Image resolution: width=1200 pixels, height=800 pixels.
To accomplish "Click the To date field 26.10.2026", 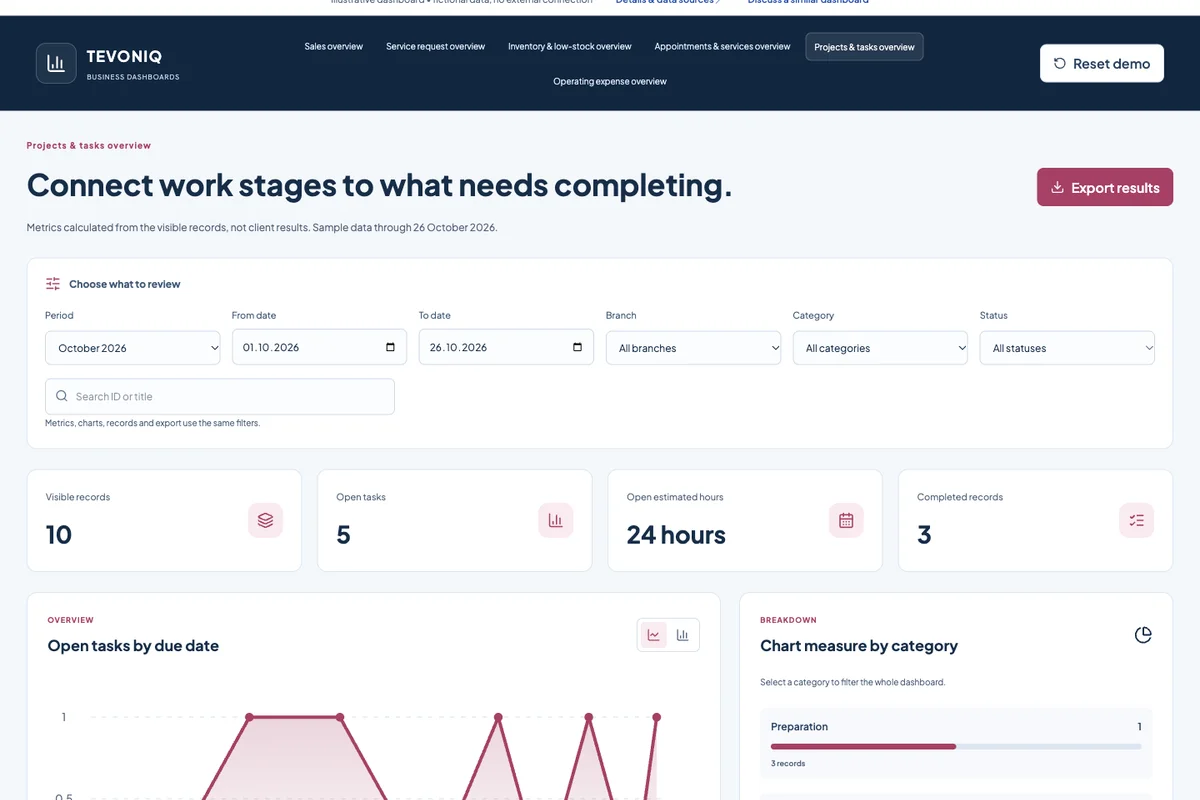I will click(x=506, y=347).
